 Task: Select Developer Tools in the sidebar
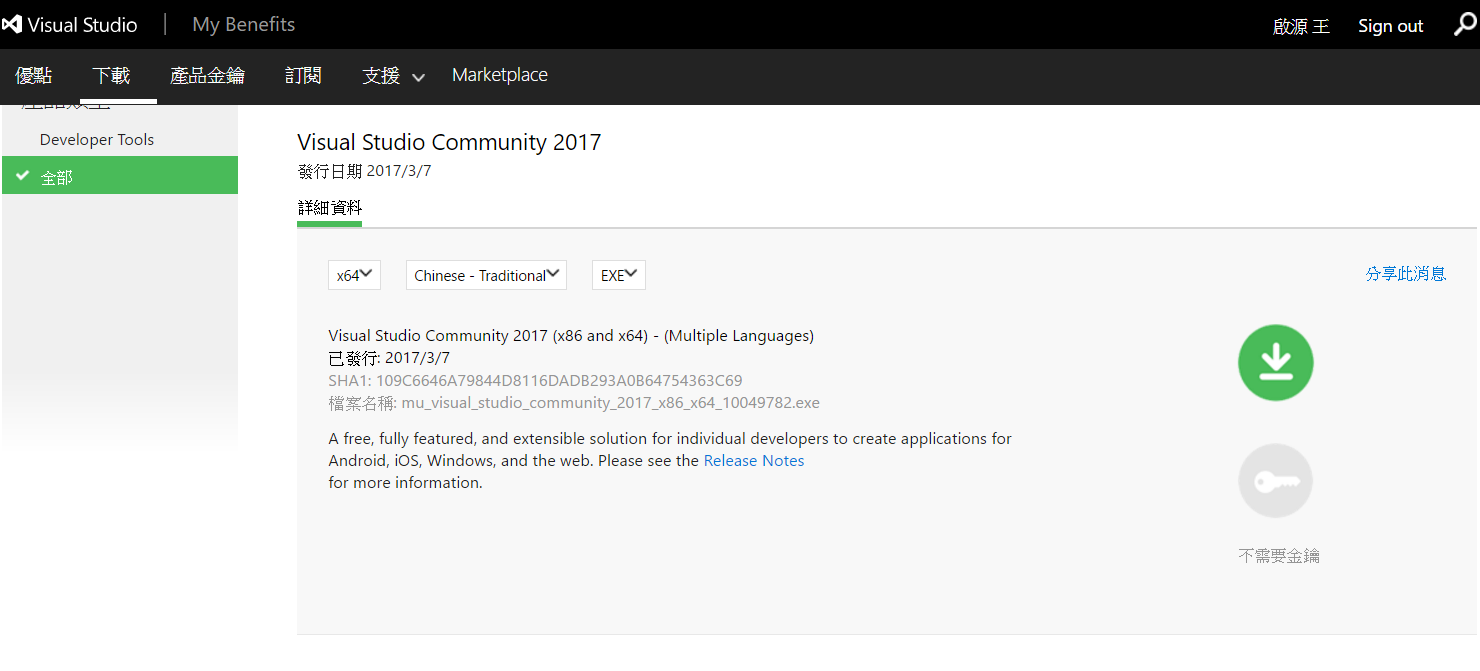click(97, 139)
